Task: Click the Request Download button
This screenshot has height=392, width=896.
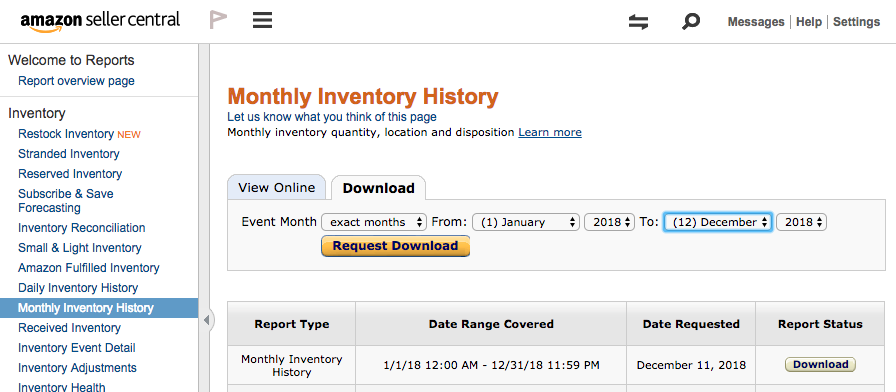Action: tap(395, 246)
